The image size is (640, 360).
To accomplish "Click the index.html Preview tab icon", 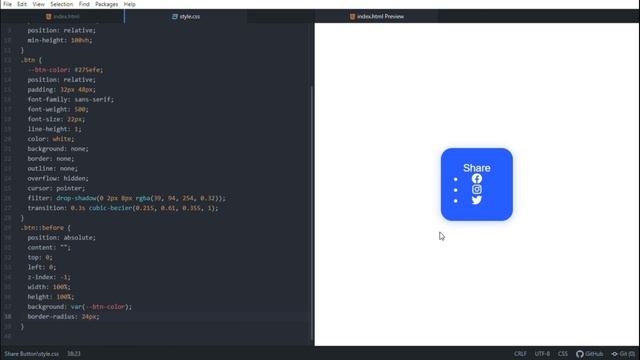I will tap(352, 17).
